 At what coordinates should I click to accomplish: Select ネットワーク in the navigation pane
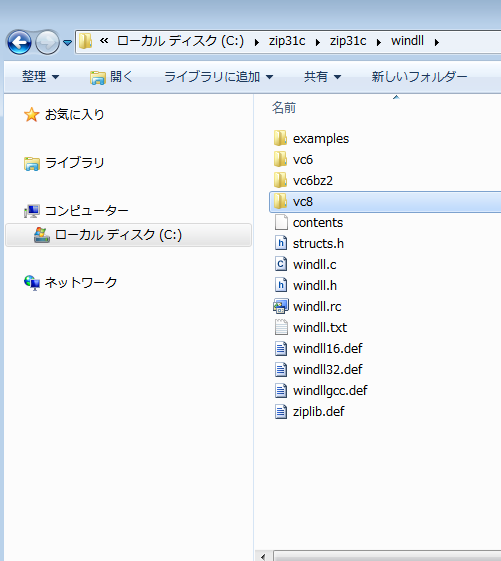coord(81,283)
